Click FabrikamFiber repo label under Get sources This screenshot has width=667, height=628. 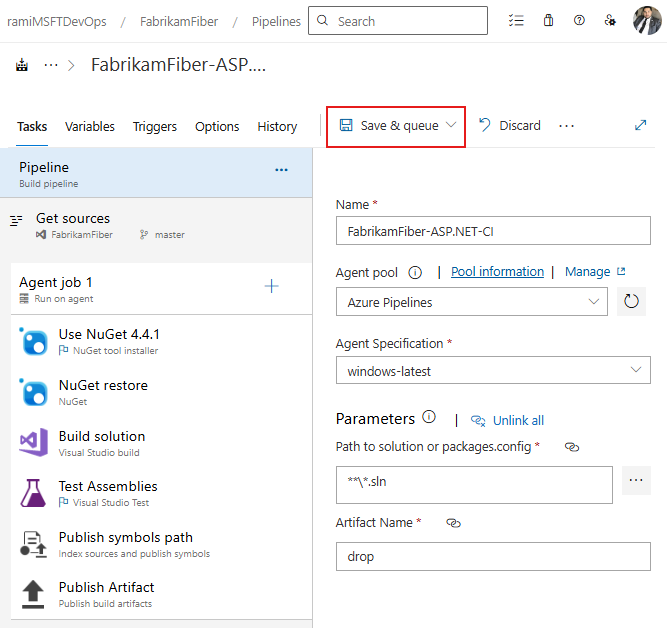point(82,235)
